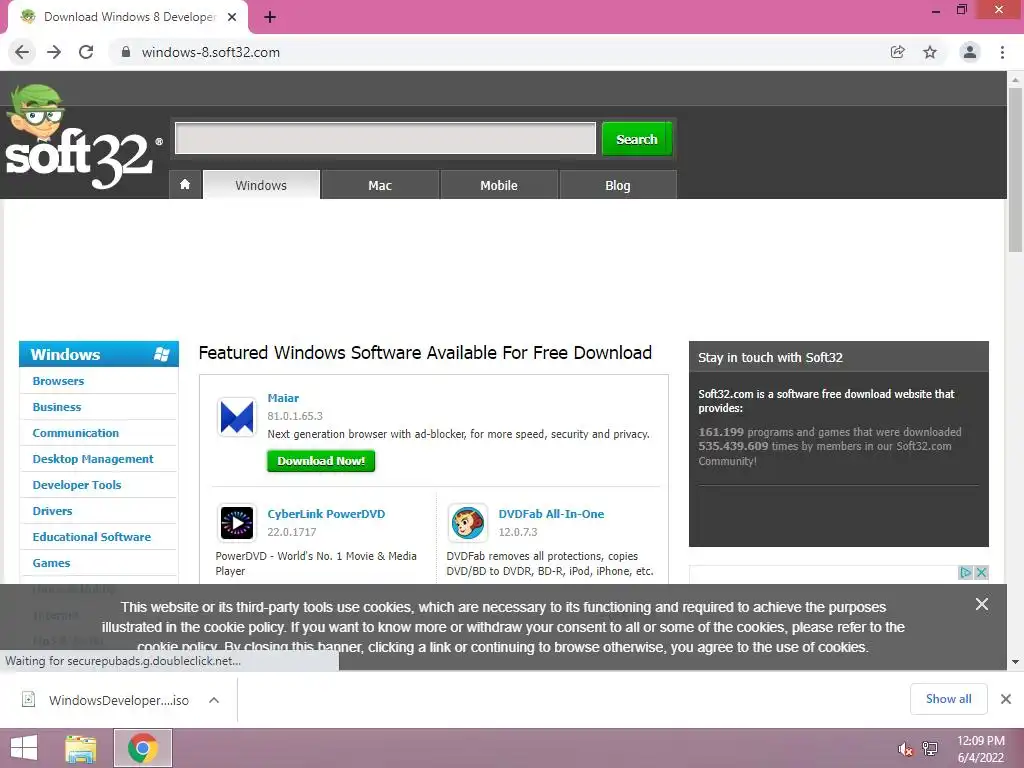The height and width of the screenshot is (768, 1024).
Task: Close the ad with X icon
Action: coord(981,573)
